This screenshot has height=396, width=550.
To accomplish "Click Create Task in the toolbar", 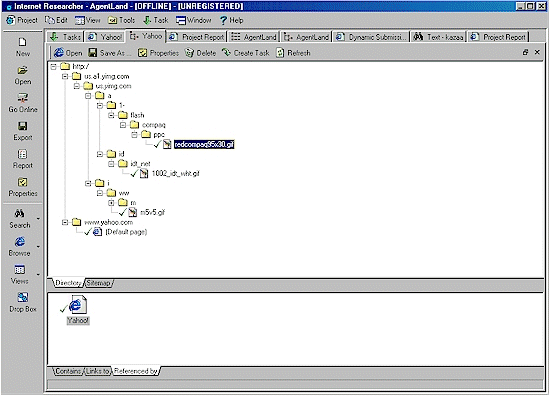I will click(x=246, y=53).
